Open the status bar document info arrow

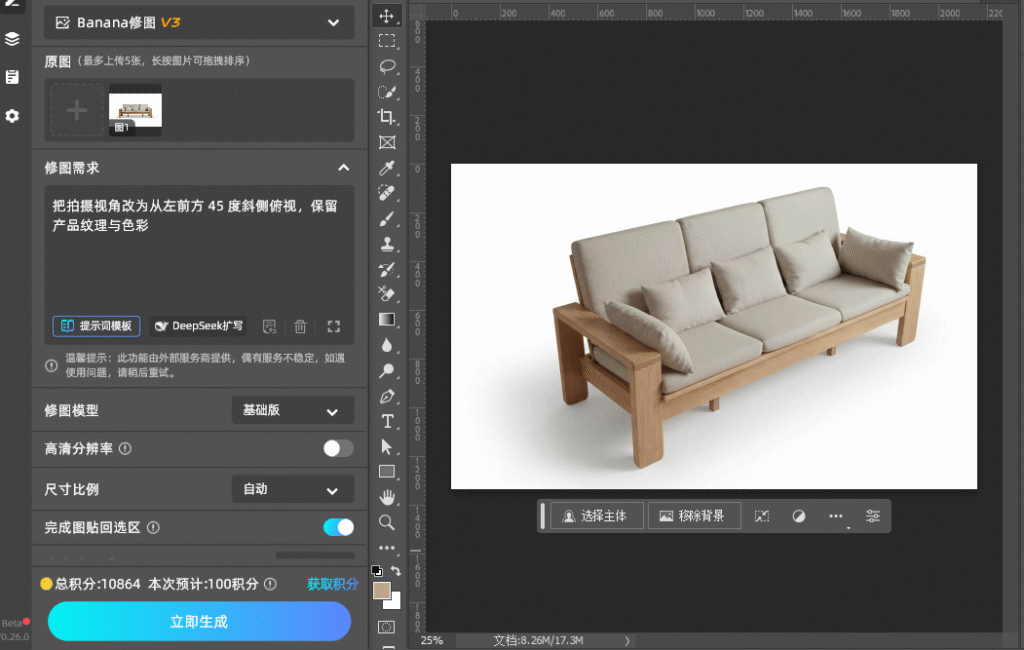[627, 641]
